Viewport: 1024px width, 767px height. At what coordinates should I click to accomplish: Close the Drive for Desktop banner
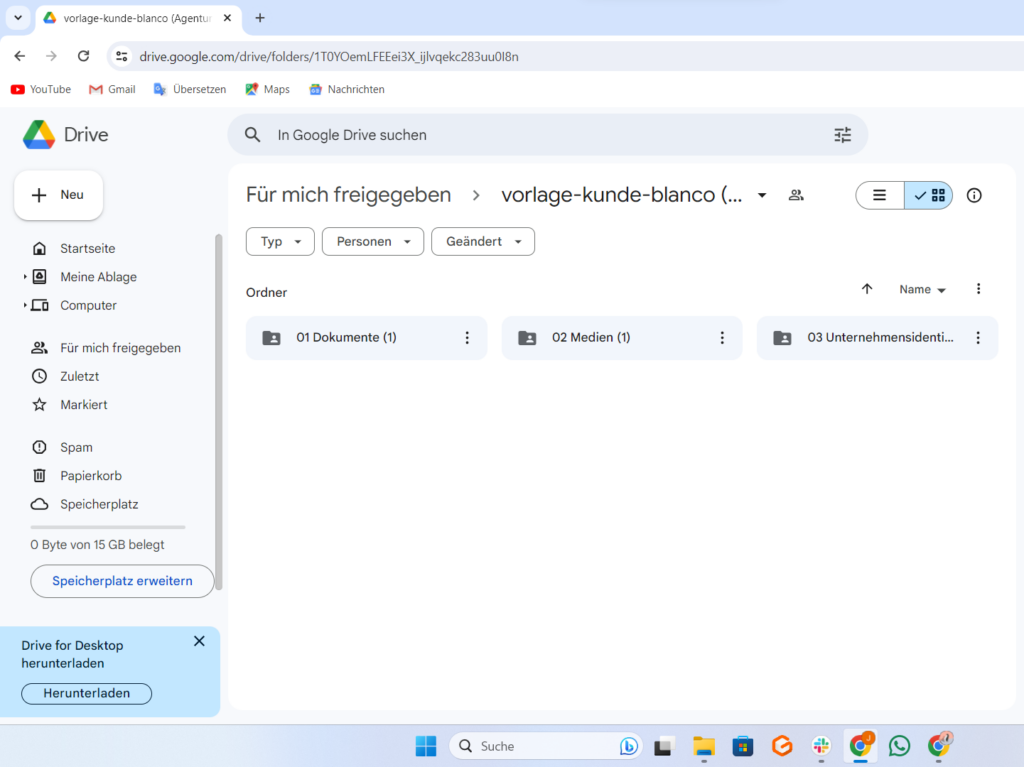click(199, 641)
